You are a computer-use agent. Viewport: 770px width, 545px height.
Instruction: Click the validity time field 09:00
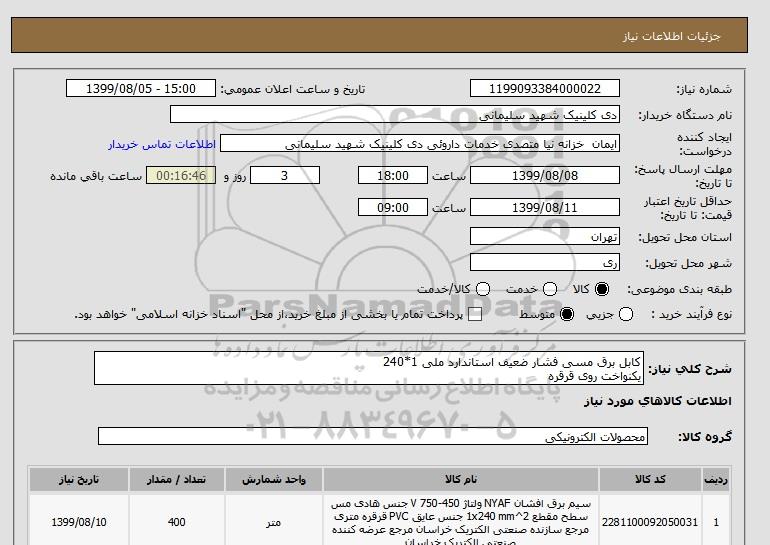pos(393,207)
